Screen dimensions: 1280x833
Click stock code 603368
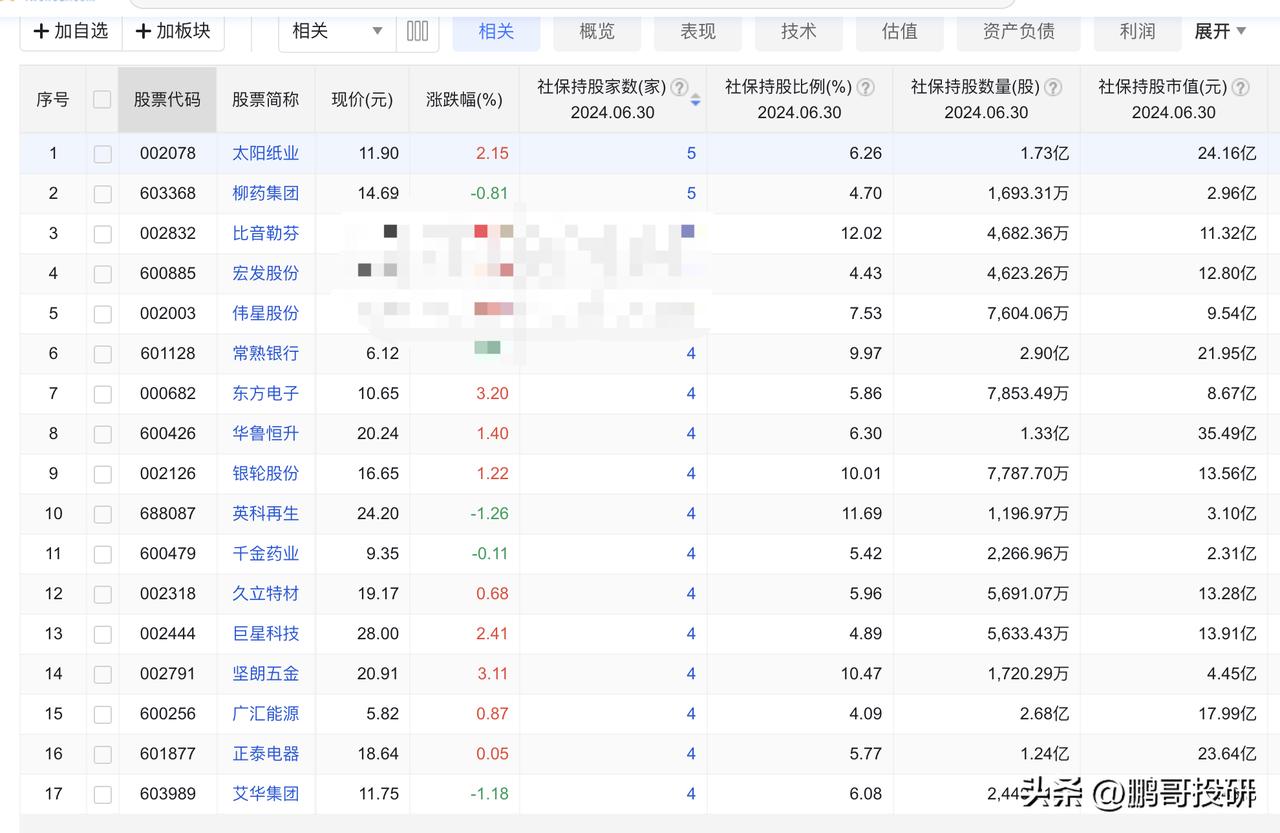coord(168,193)
